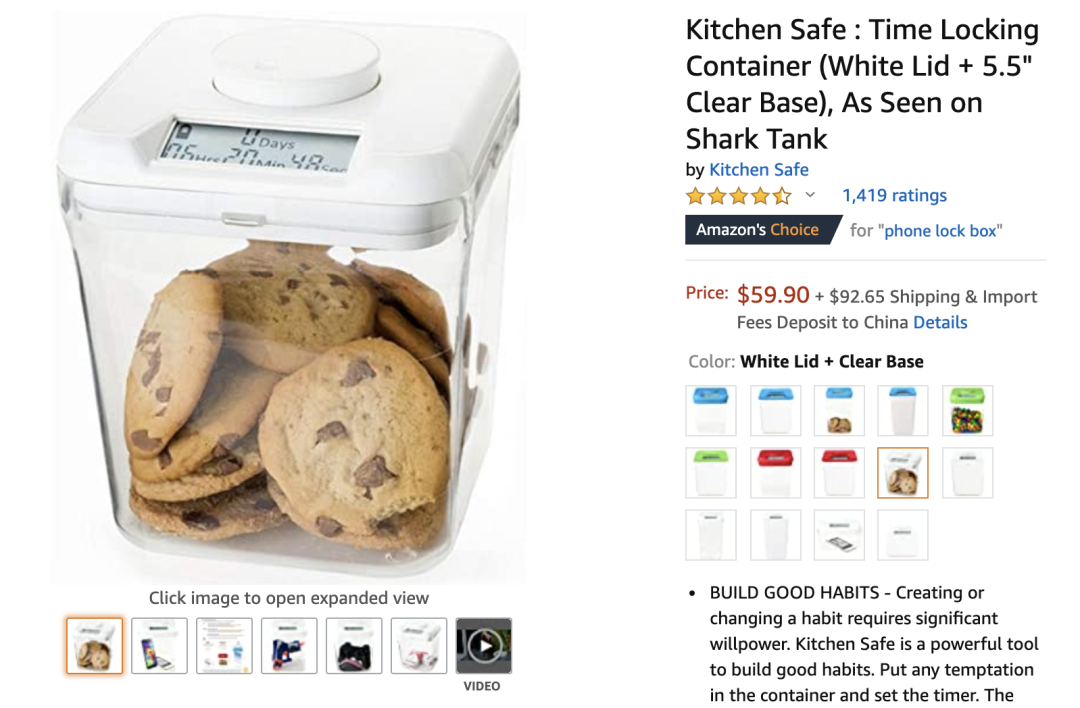Image resolution: width=1080 pixels, height=708 pixels.
Task: Choose the selected white lid cookies swatch
Action: 902,472
